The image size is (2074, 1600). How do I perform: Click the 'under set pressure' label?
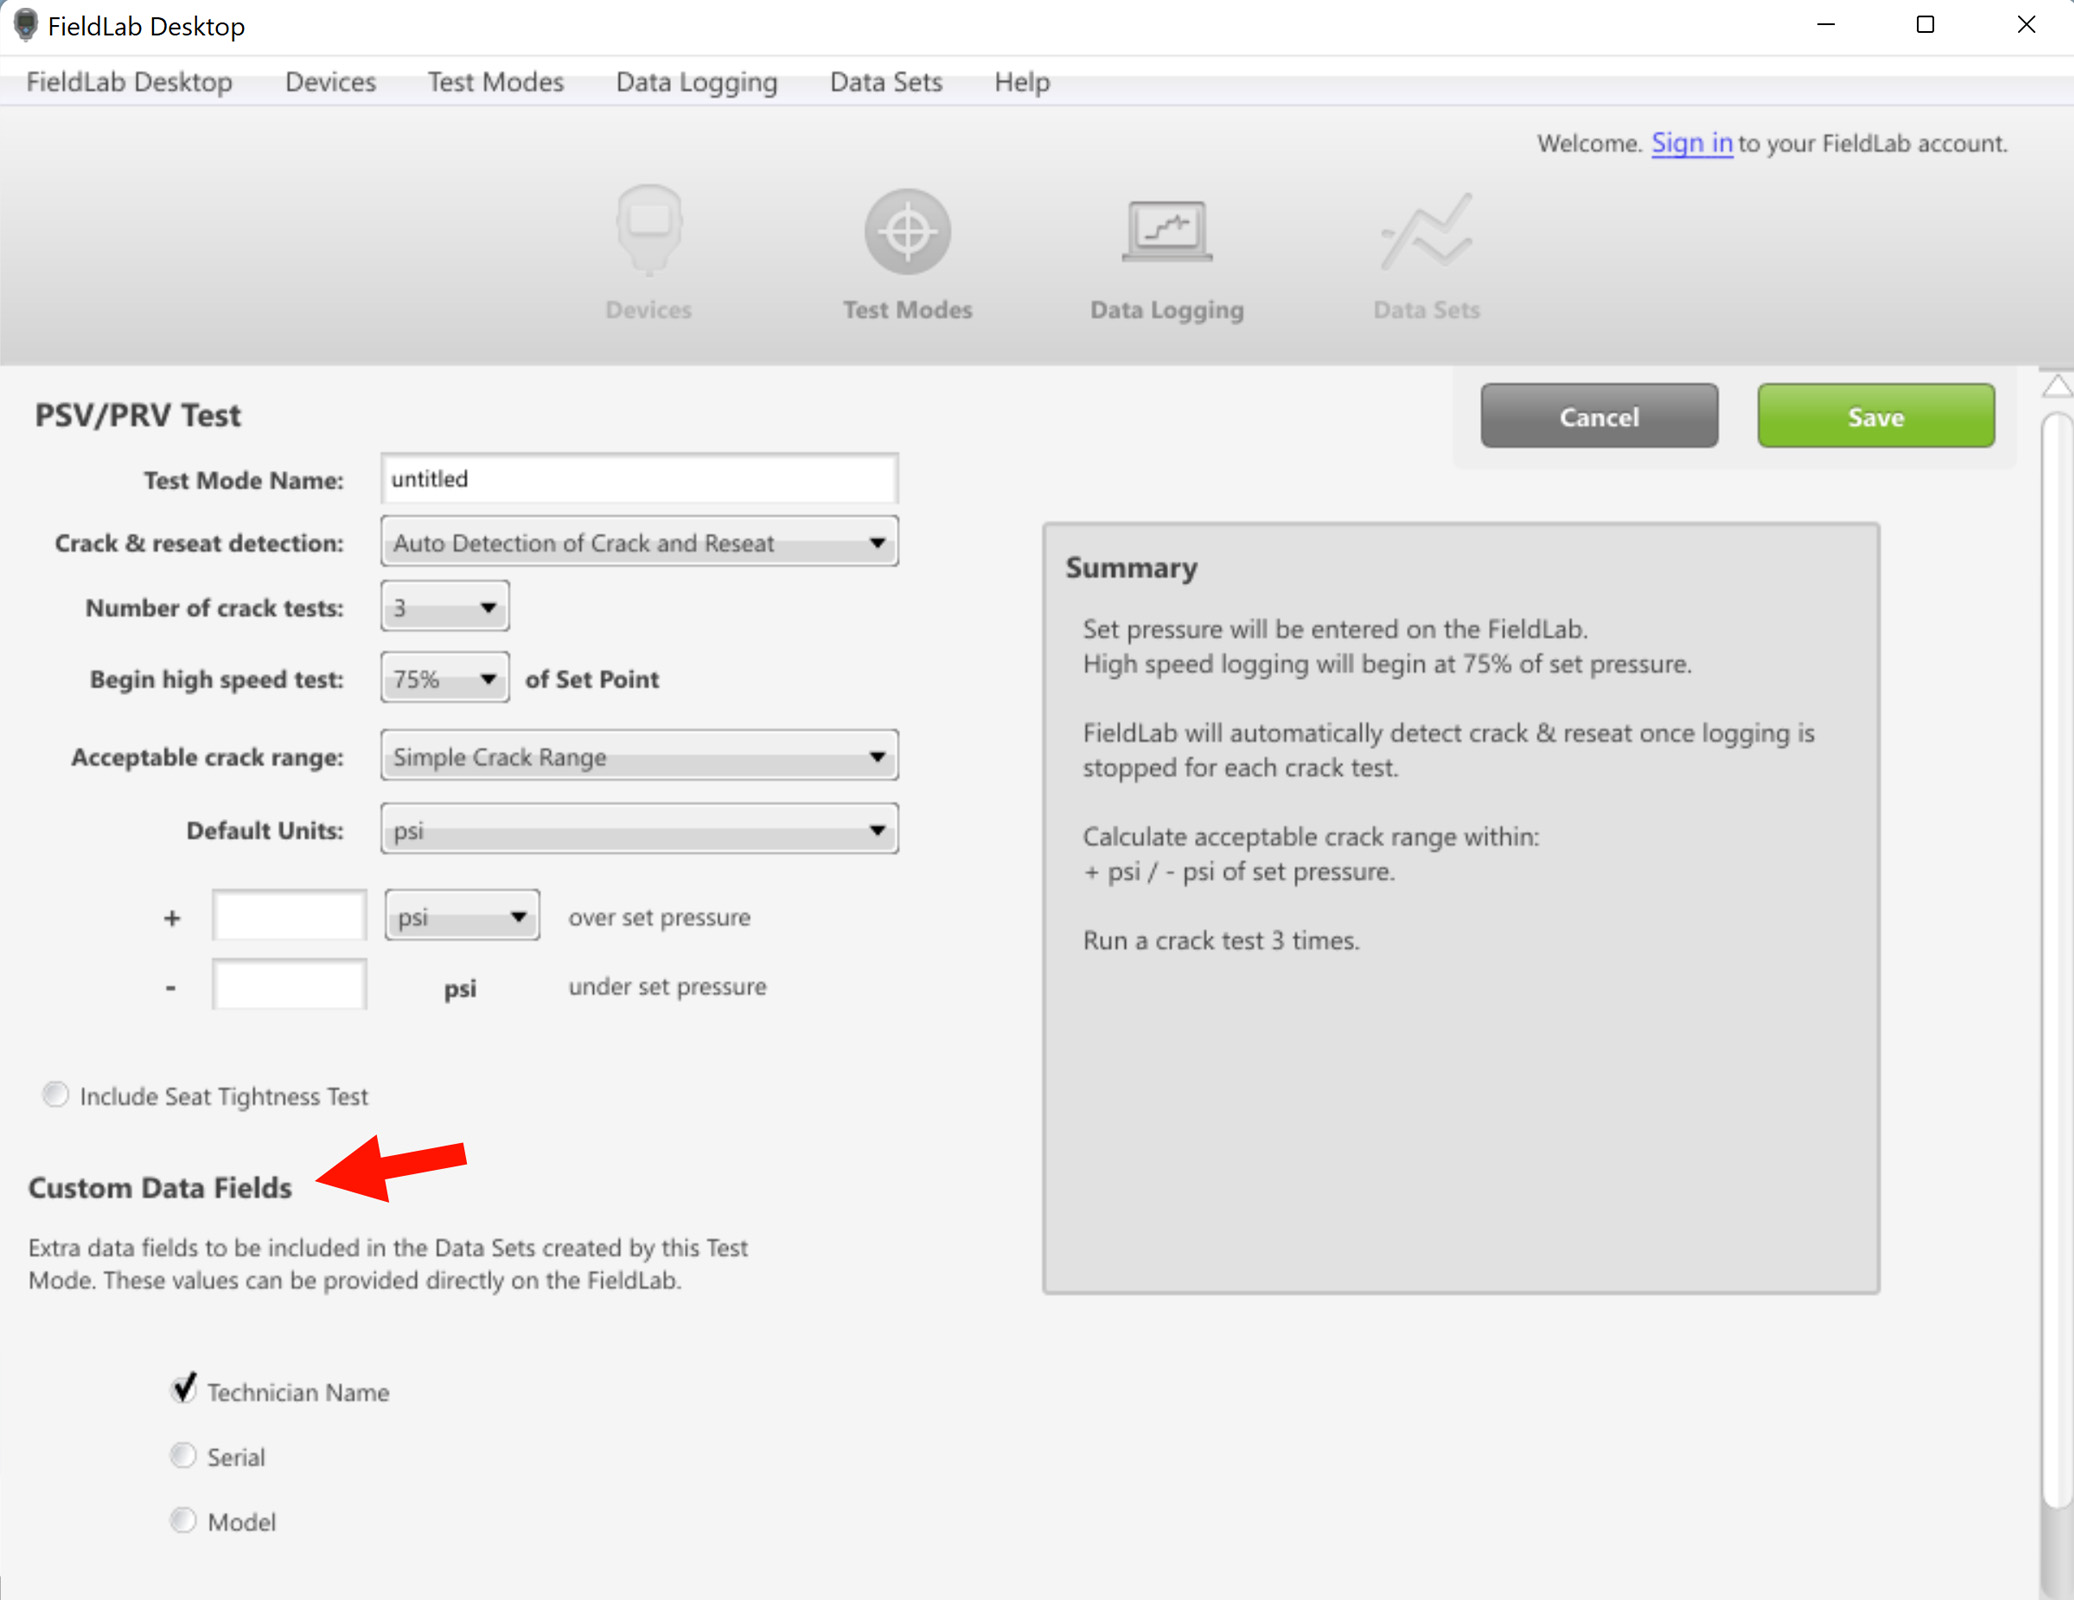667,986
